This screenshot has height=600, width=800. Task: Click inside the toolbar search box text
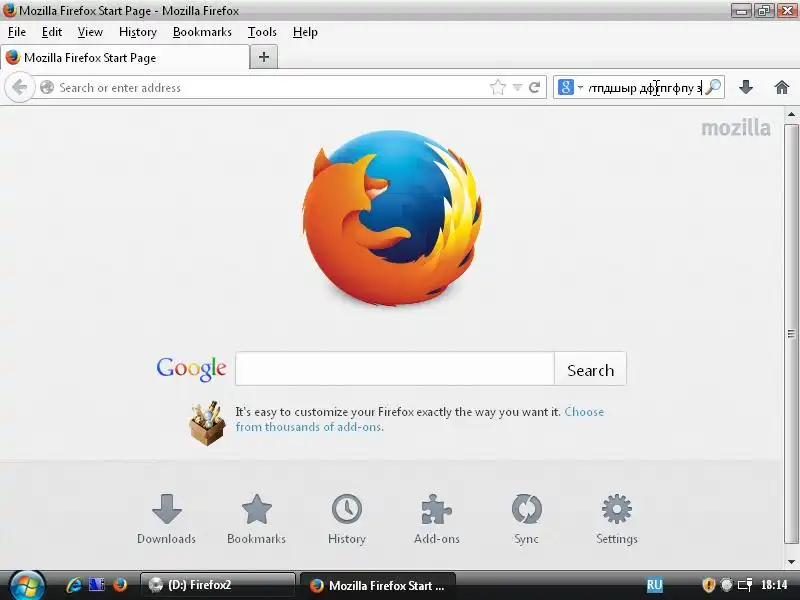pos(645,88)
